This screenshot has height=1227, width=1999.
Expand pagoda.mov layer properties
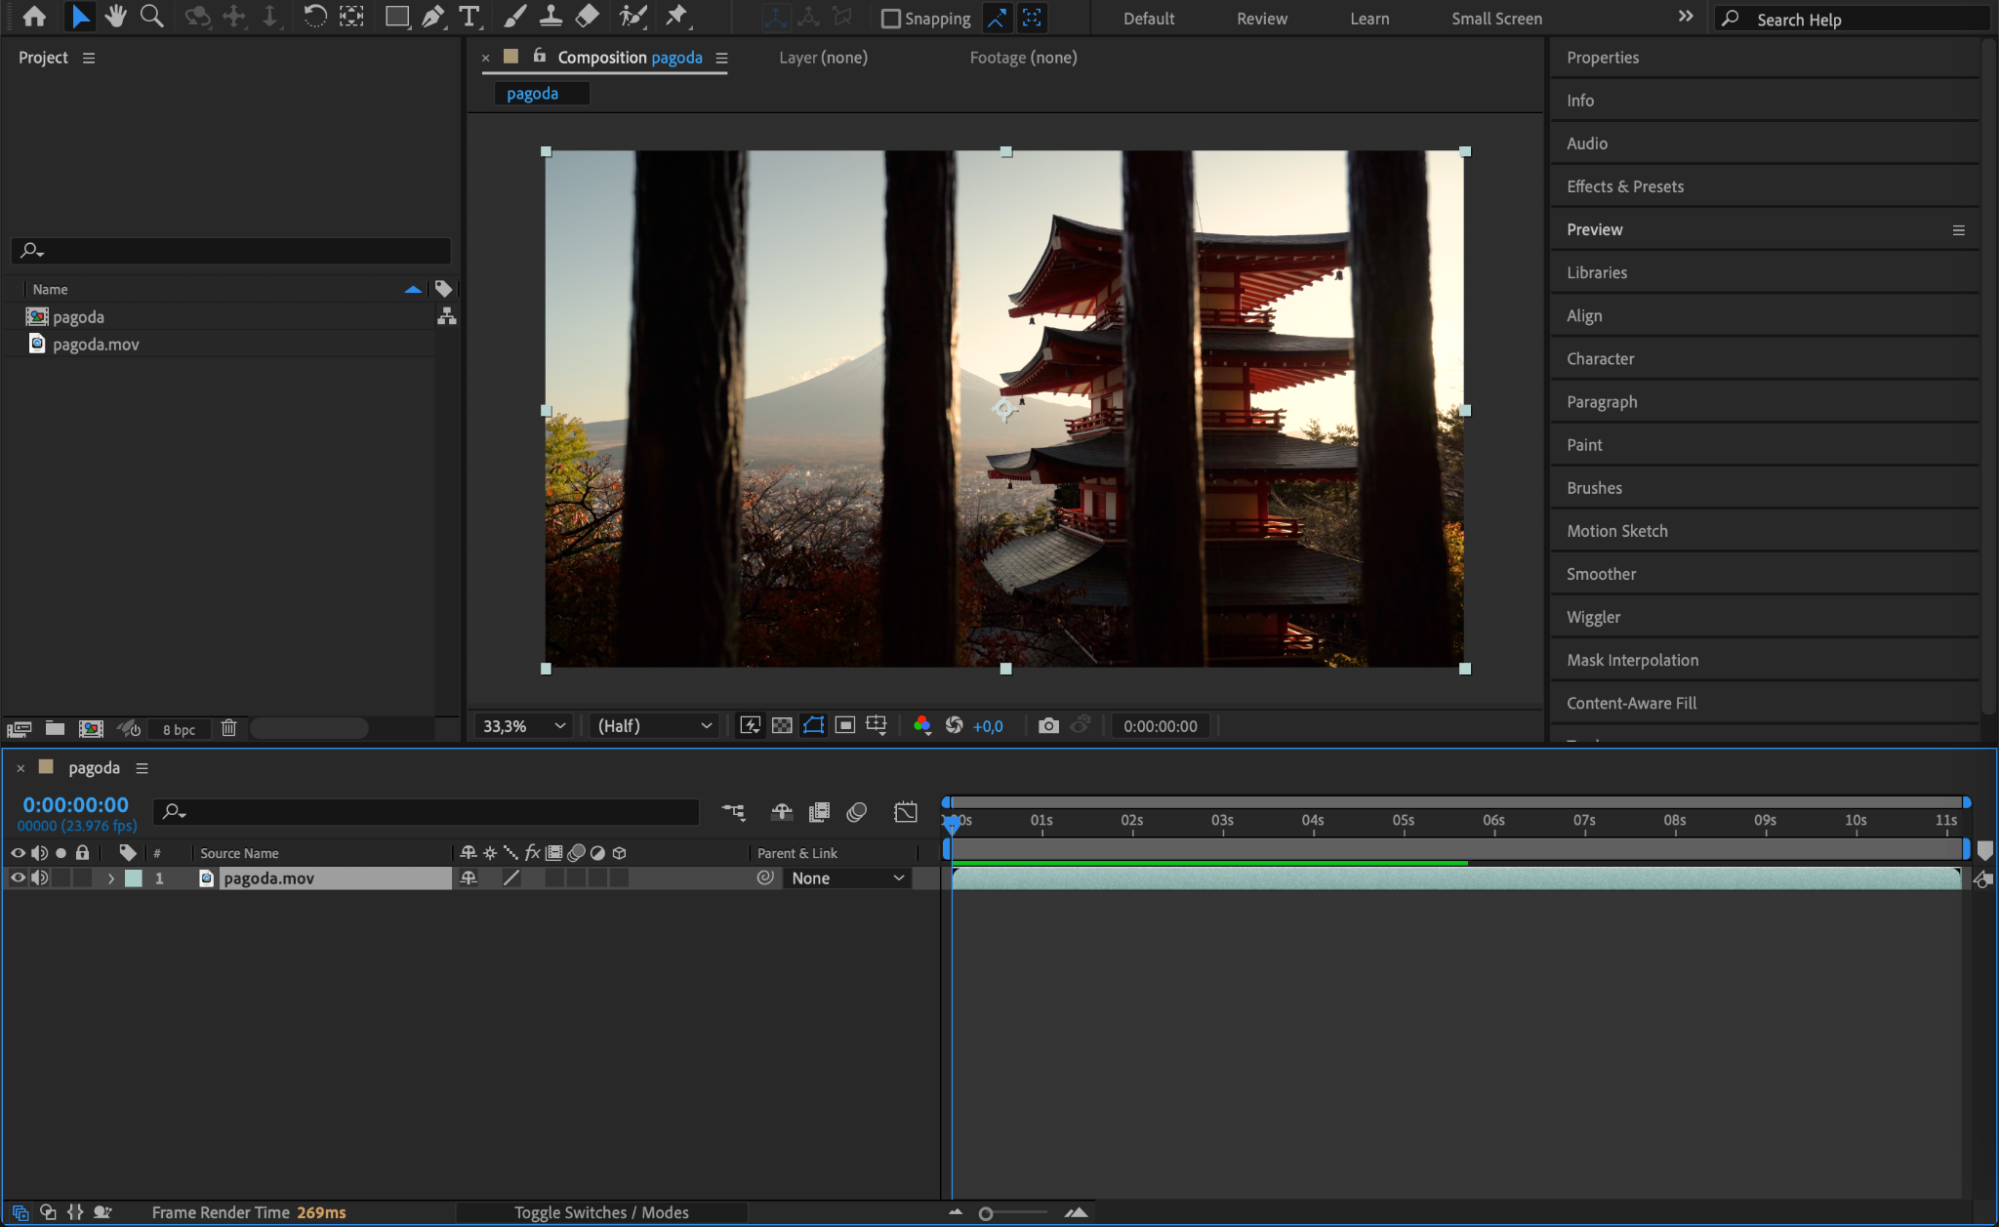click(x=111, y=878)
